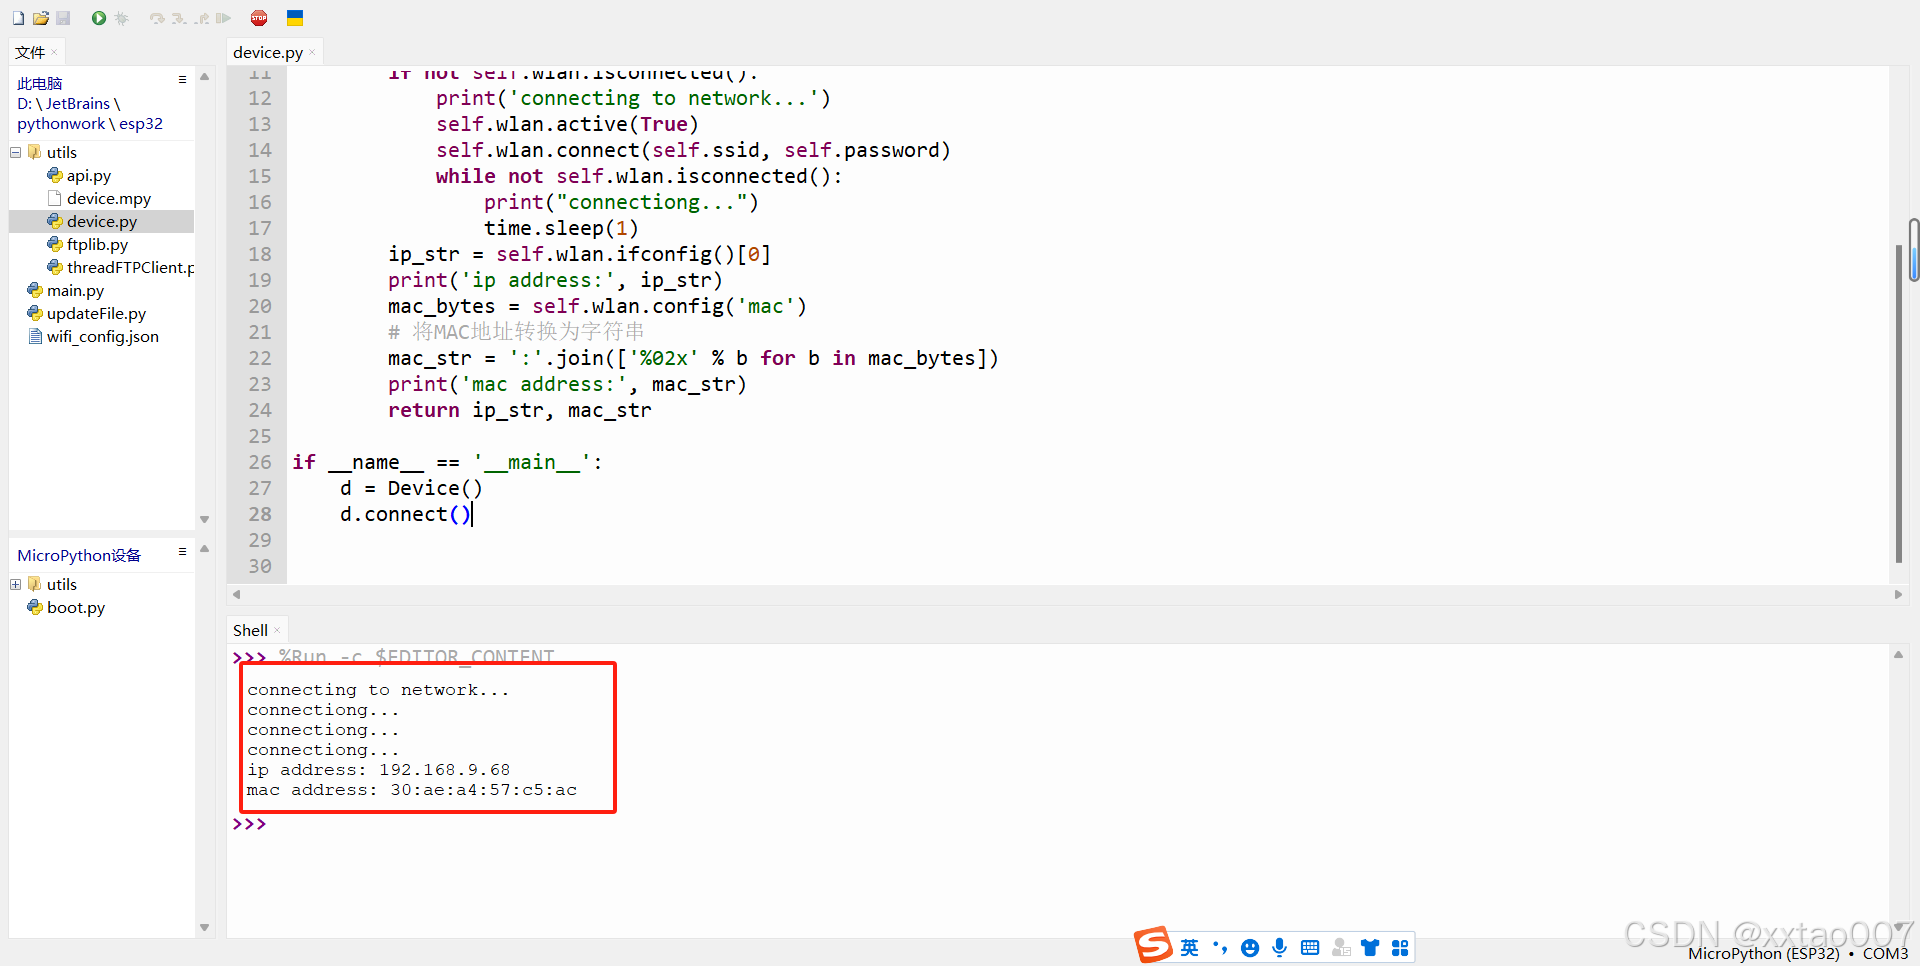Create a new file
The width and height of the screenshot is (1920, 966).
pyautogui.click(x=18, y=17)
